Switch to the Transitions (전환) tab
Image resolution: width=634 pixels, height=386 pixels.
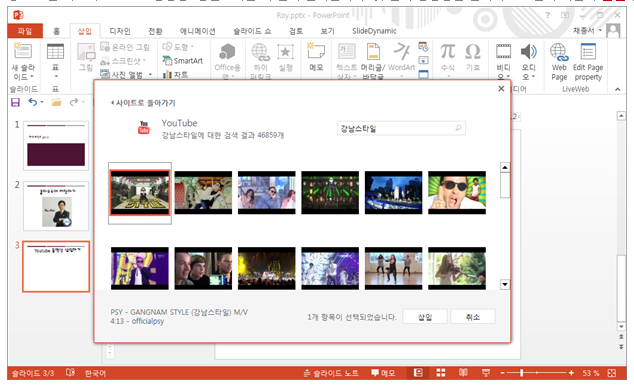click(155, 31)
